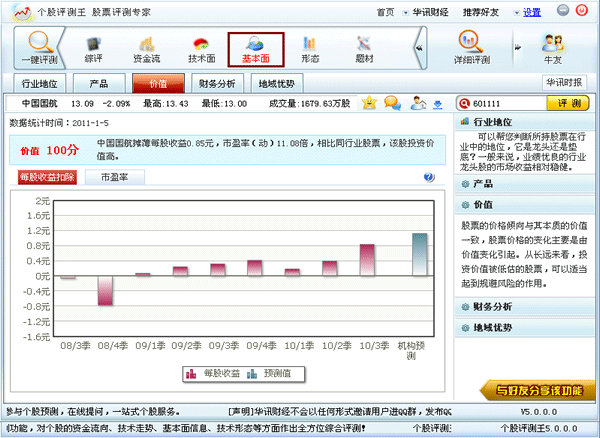The image size is (600, 438).
Task: Minimize the window with gray button
Action: click(x=562, y=10)
